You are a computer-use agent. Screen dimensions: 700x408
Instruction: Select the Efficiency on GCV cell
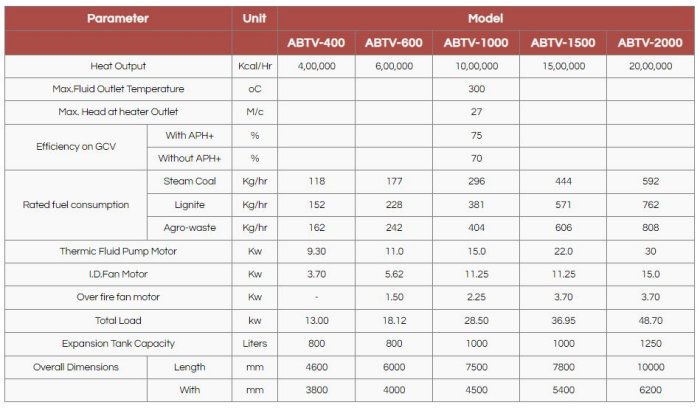tap(76, 146)
